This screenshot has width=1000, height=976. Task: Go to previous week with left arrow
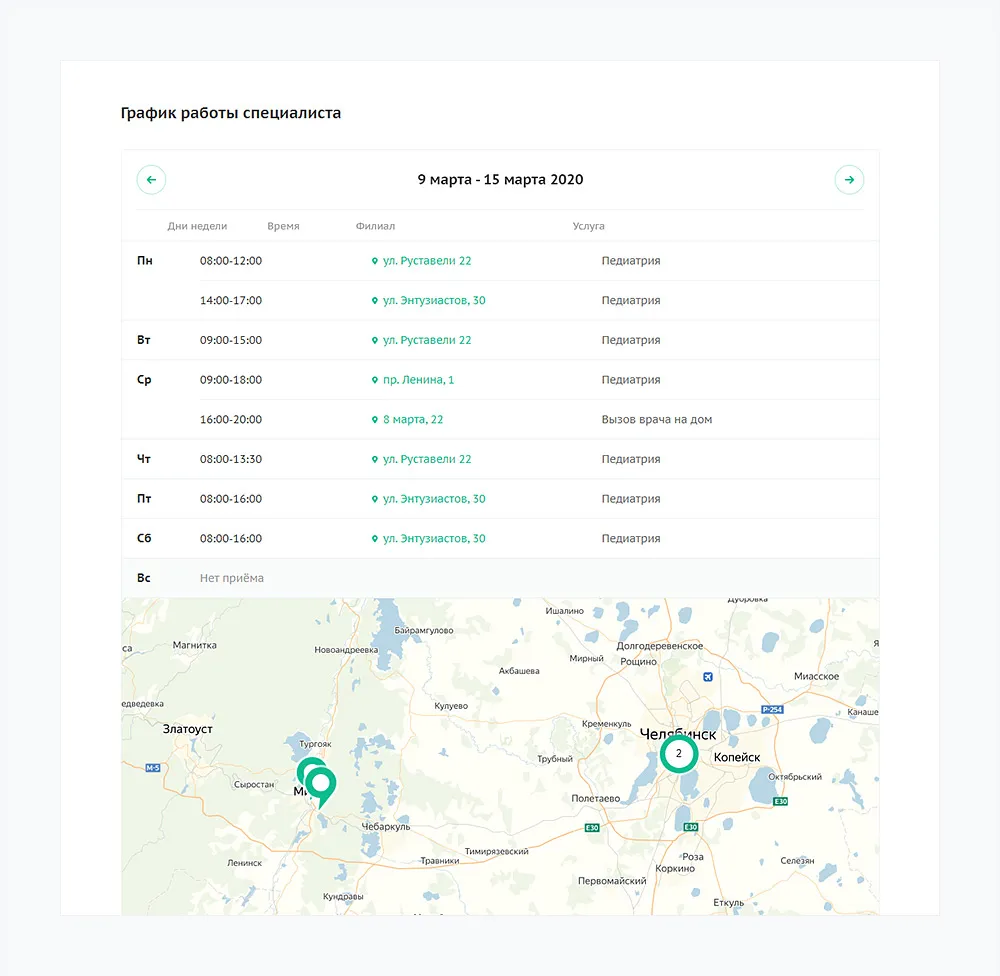point(151,180)
